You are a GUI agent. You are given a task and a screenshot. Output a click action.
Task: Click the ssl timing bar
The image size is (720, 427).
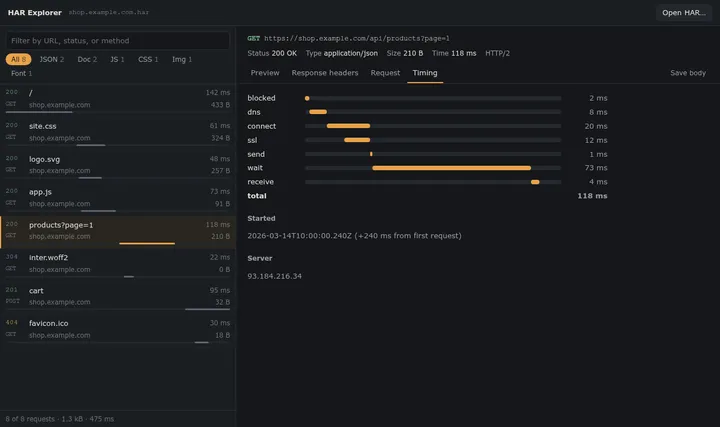click(x=357, y=140)
